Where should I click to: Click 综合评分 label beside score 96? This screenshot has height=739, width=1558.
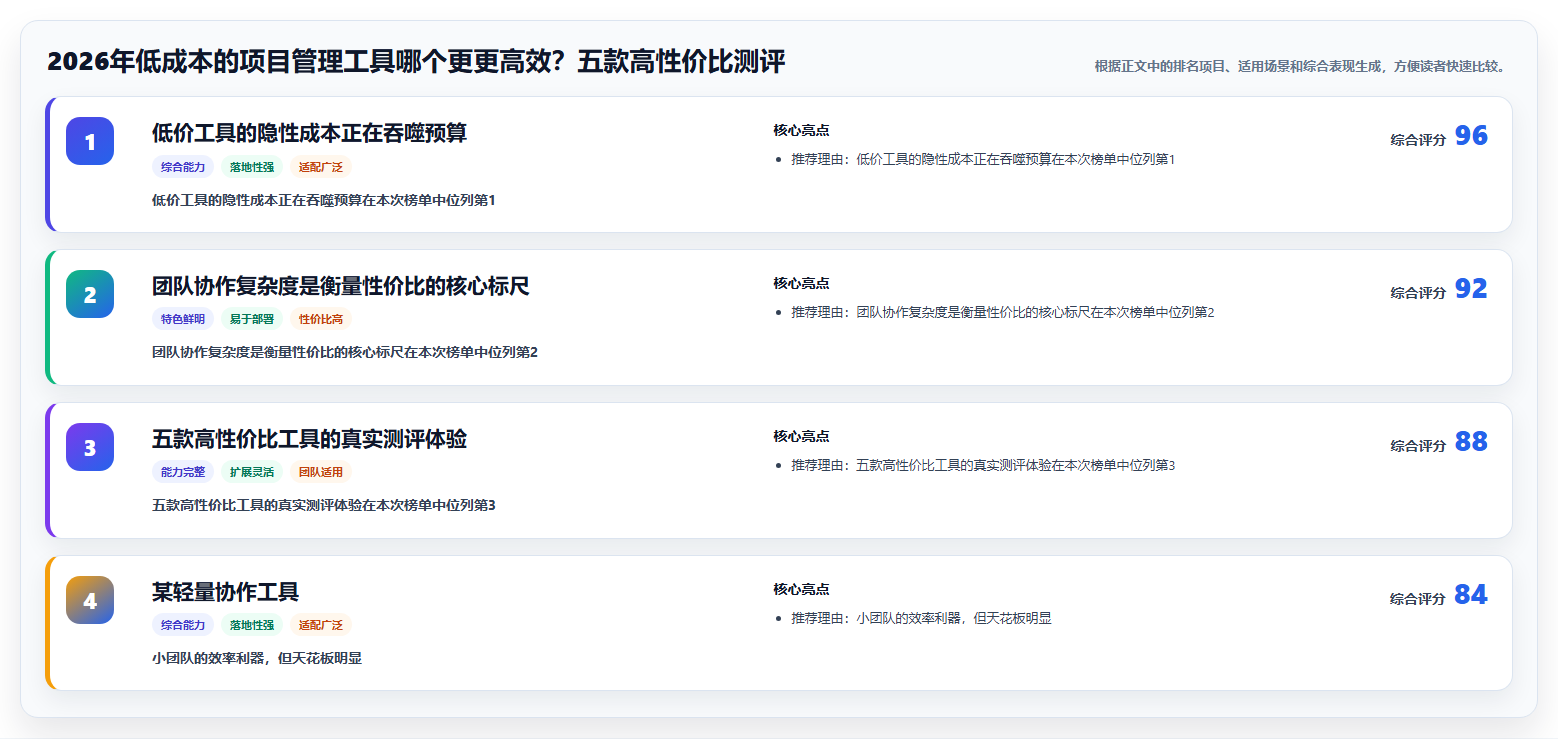tap(1418, 140)
